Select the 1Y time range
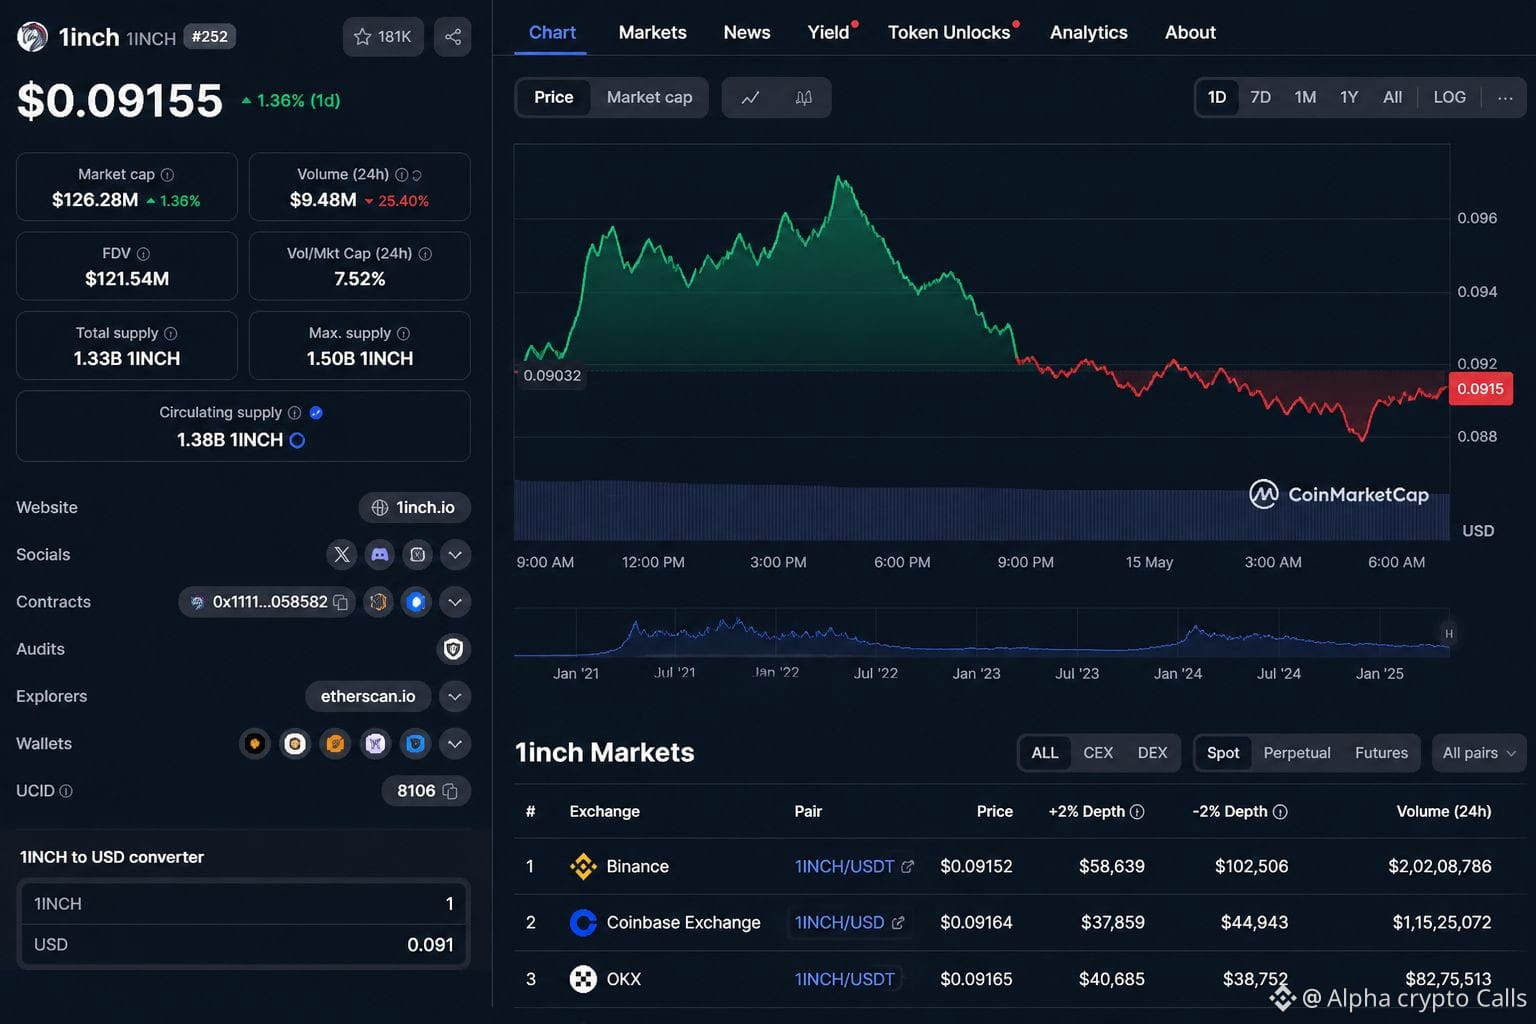 click(x=1349, y=98)
